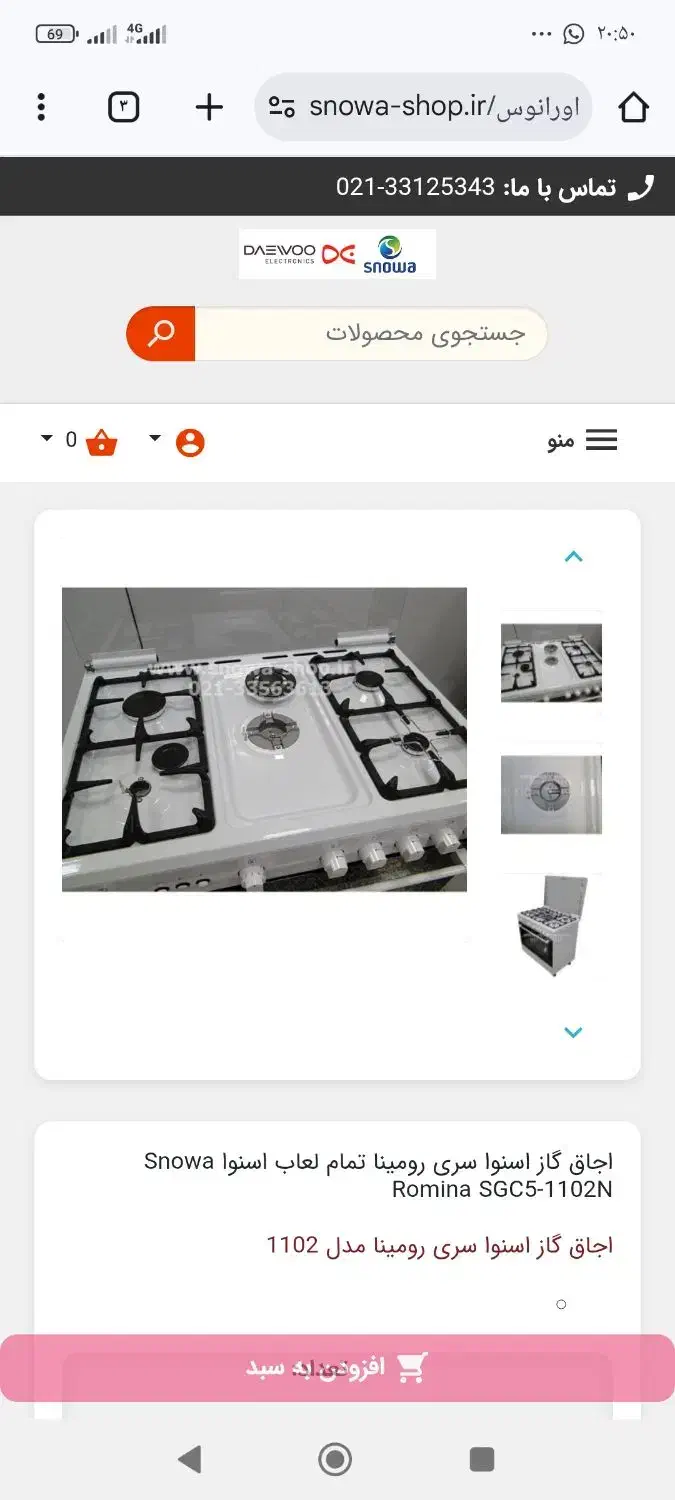675x1500 pixels.
Task: Call the 021-33125343 phone number link
Action: [415, 187]
